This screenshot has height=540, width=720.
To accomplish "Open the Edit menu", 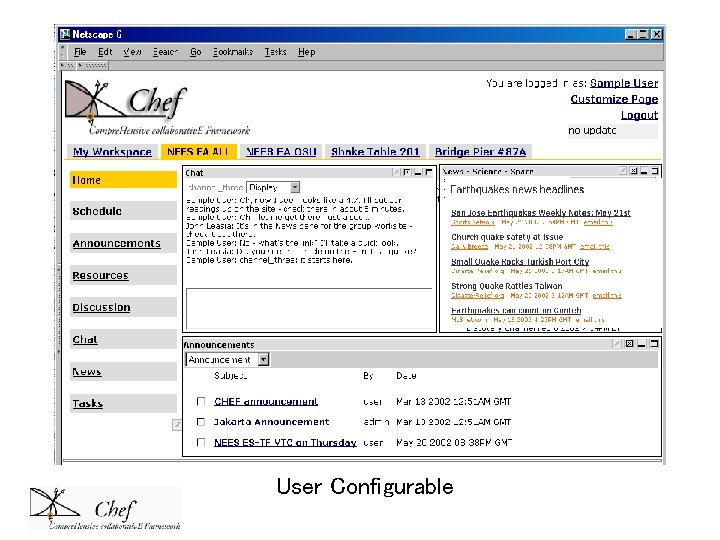I will (x=105, y=52).
